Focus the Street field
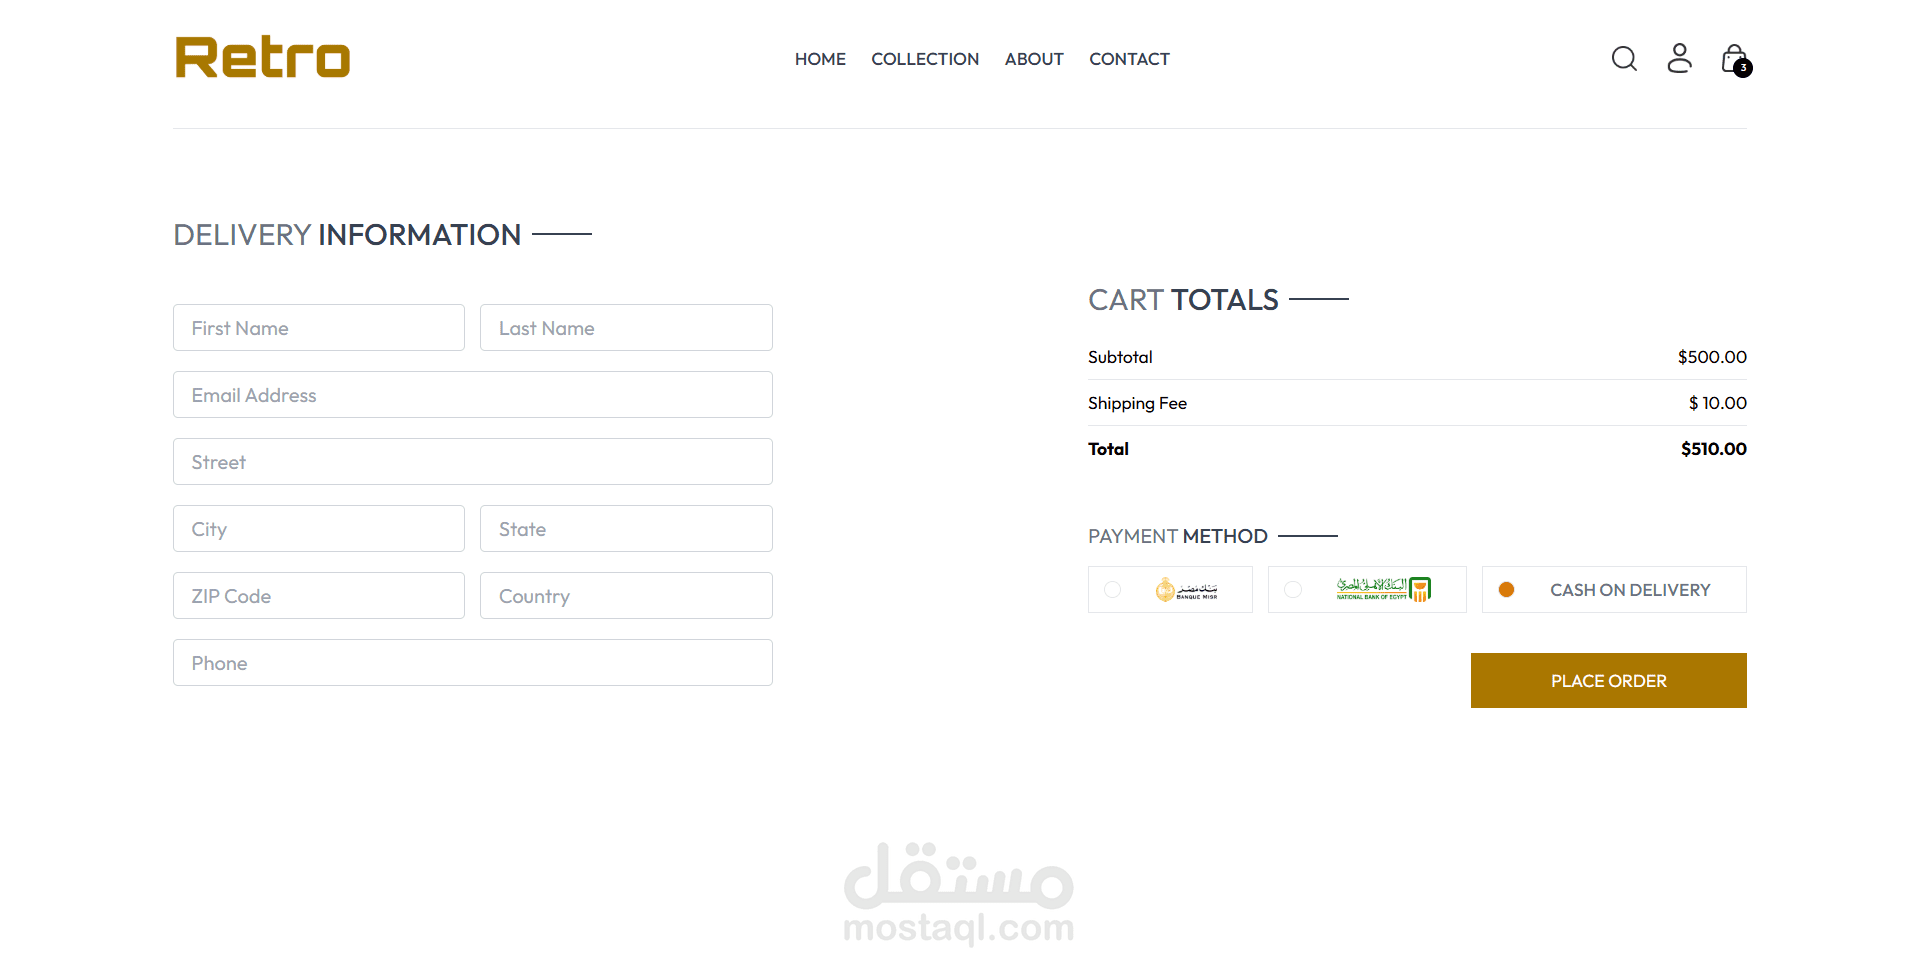This screenshot has height=967, width=1918. (x=473, y=462)
